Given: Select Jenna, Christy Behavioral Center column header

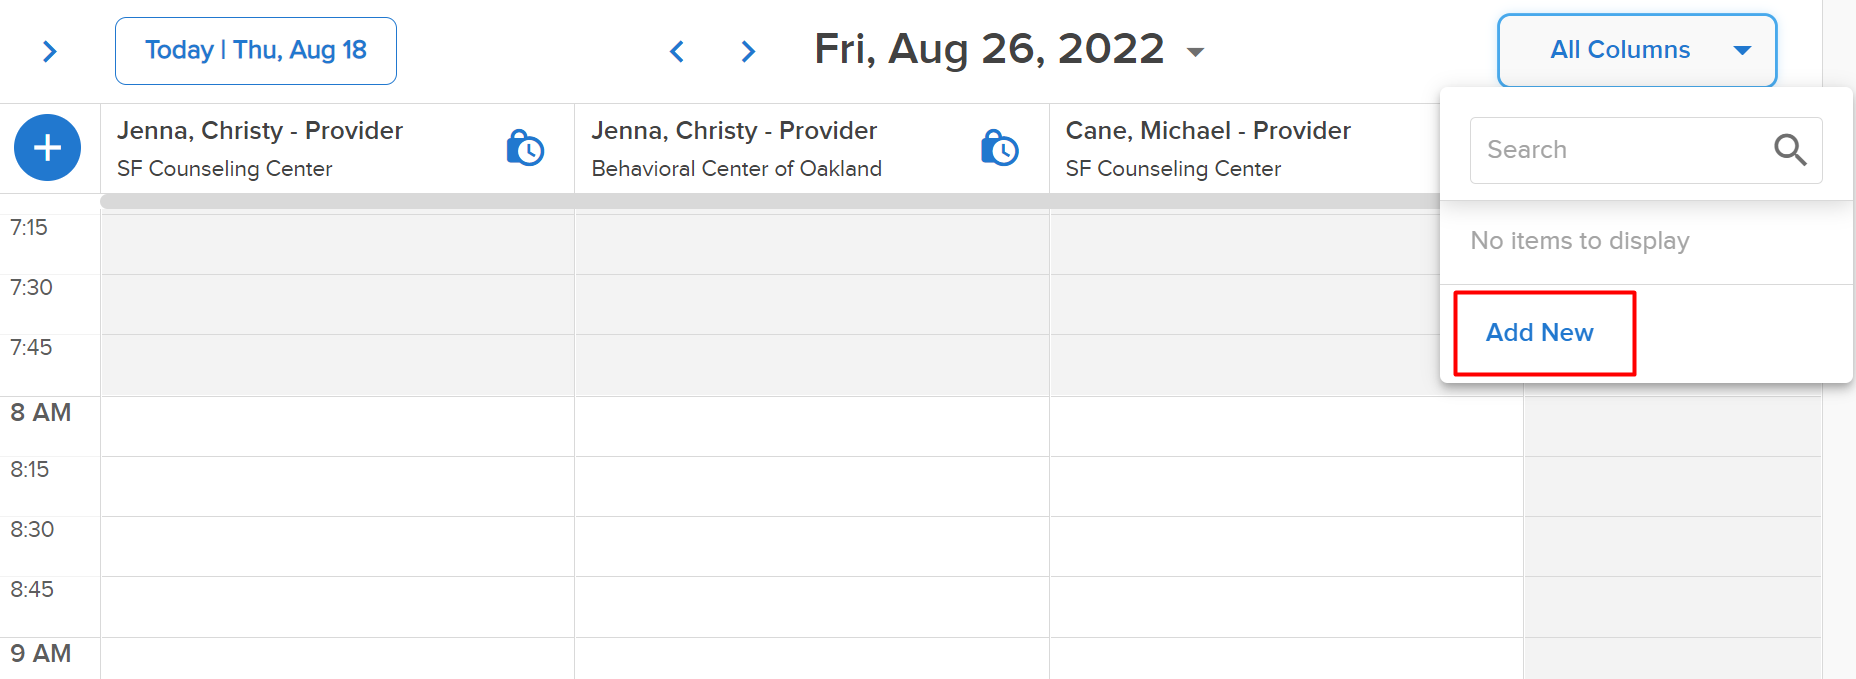Looking at the screenshot, I should (x=812, y=148).
